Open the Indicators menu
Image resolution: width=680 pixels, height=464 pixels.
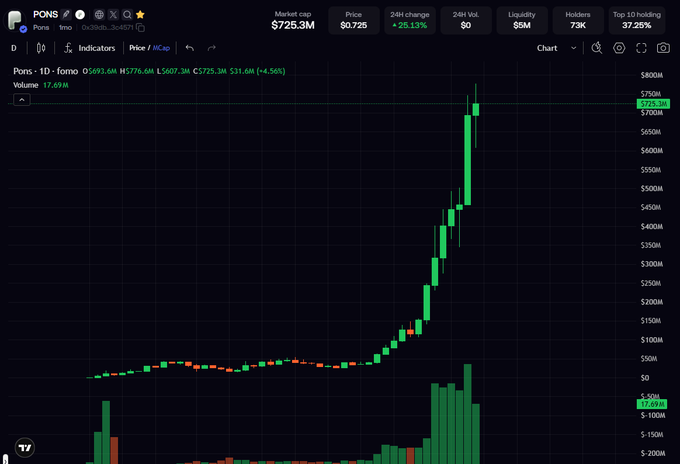click(x=90, y=48)
